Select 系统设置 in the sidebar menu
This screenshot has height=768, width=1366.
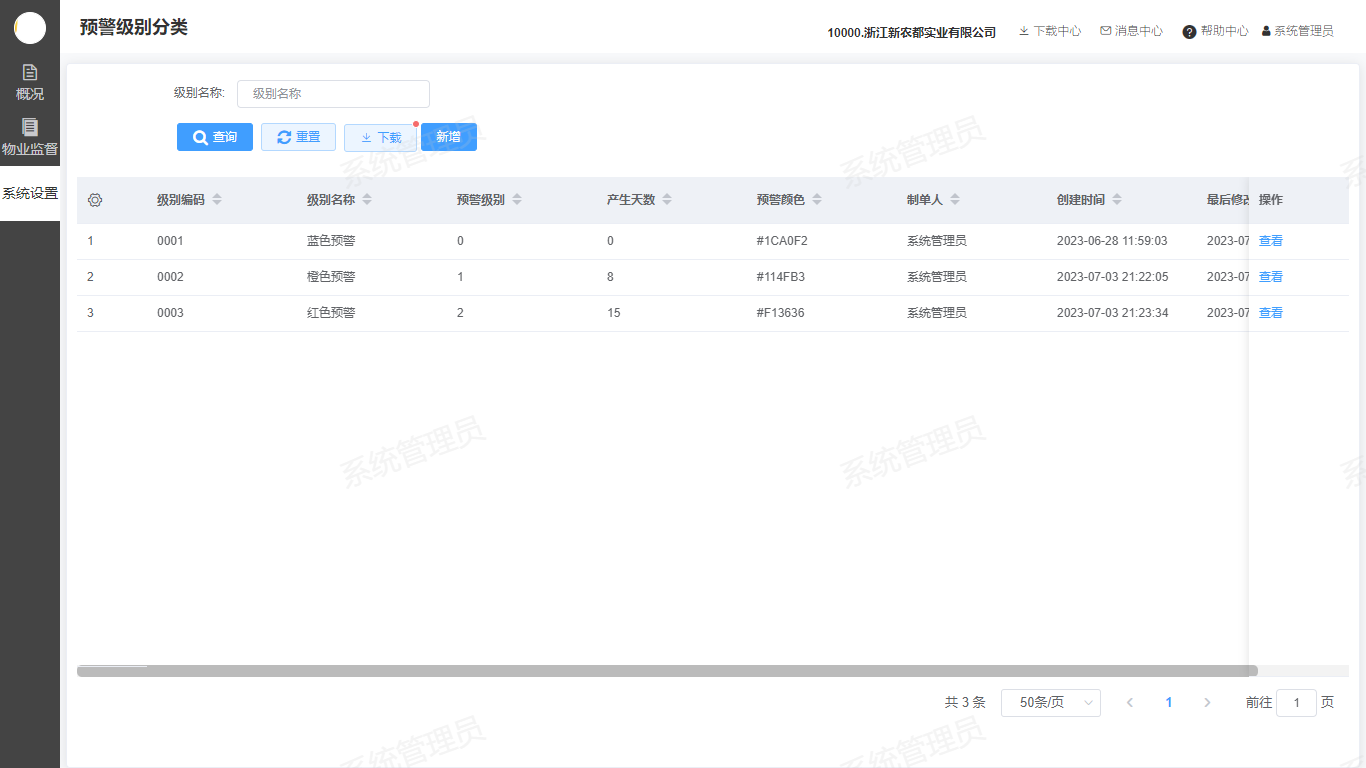coord(30,193)
